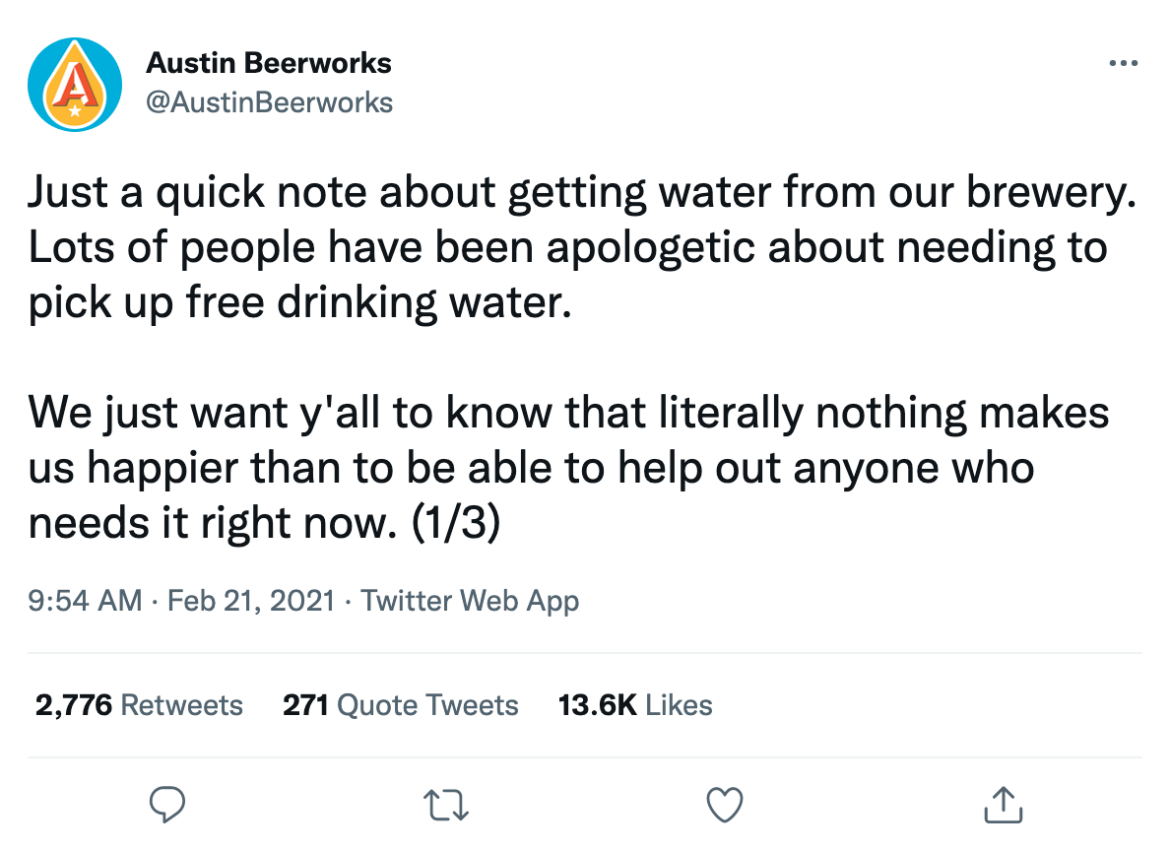Visit the @AustinBeerworks handle link
Viewport: 1170px width, 849px height.
(x=269, y=102)
